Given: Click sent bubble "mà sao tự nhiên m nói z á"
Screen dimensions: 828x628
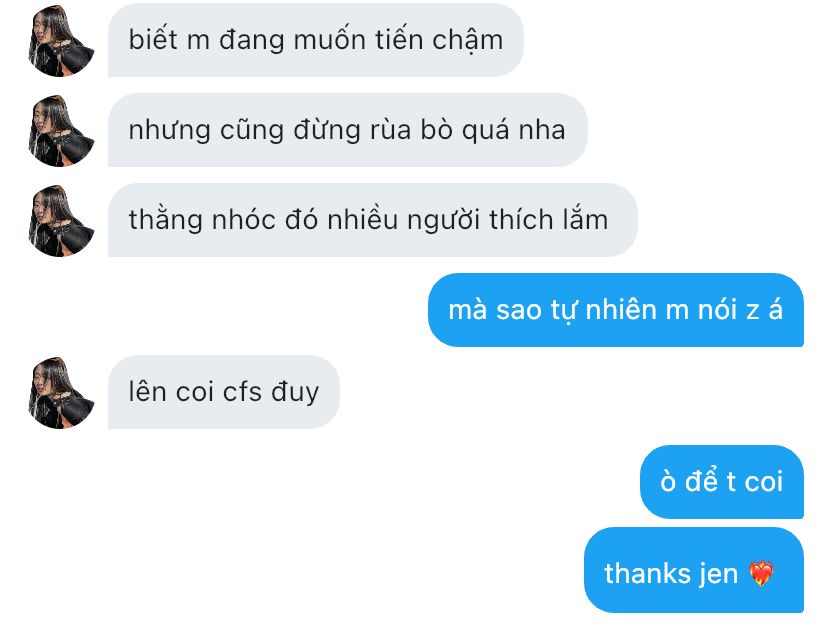Looking at the screenshot, I should [616, 310].
